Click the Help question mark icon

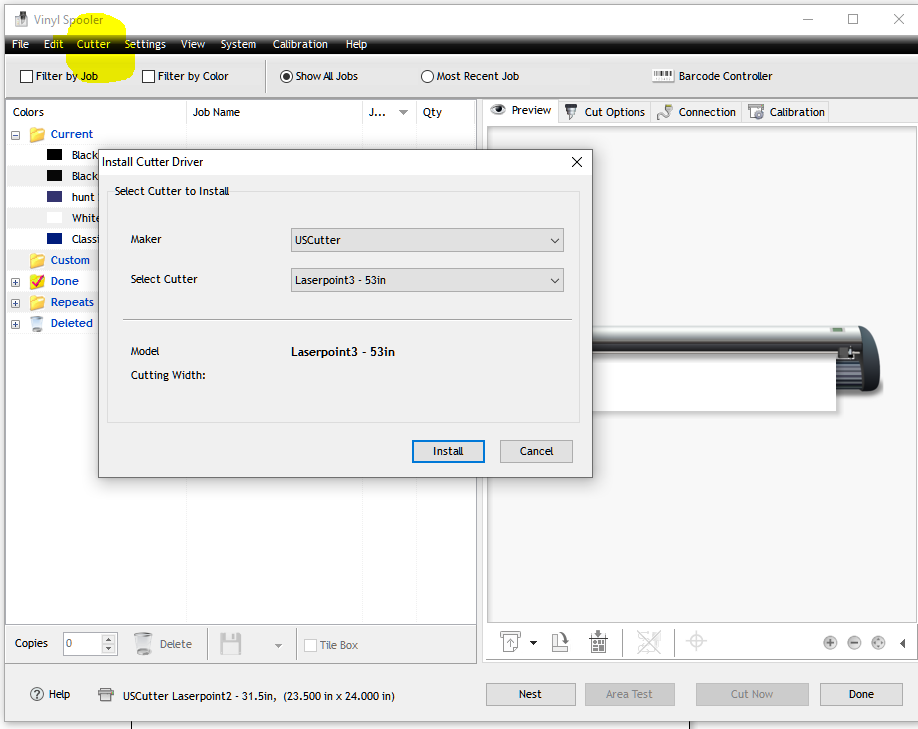pyautogui.click(x=37, y=694)
